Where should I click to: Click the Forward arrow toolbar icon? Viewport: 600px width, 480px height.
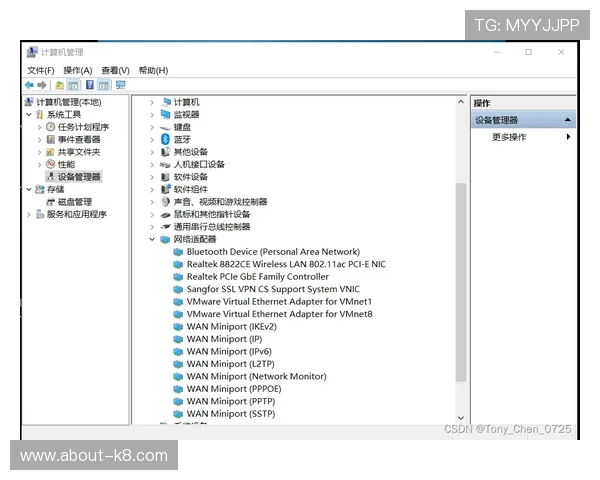pos(42,85)
